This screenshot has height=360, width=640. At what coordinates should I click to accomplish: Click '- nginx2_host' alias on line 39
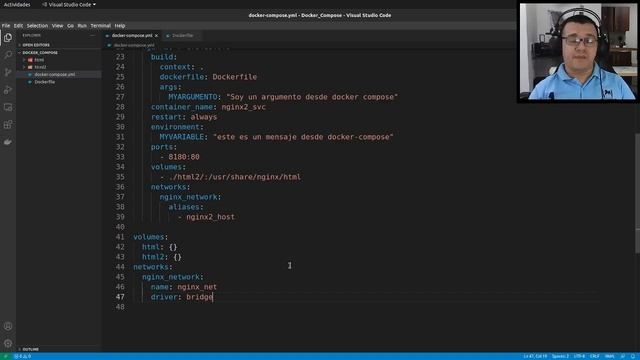(x=206, y=217)
